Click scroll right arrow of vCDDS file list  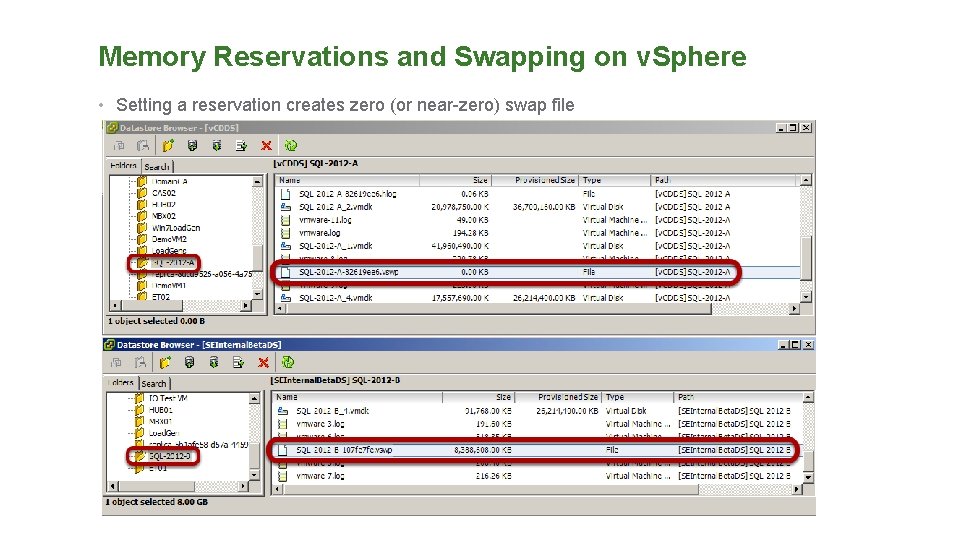(x=794, y=309)
